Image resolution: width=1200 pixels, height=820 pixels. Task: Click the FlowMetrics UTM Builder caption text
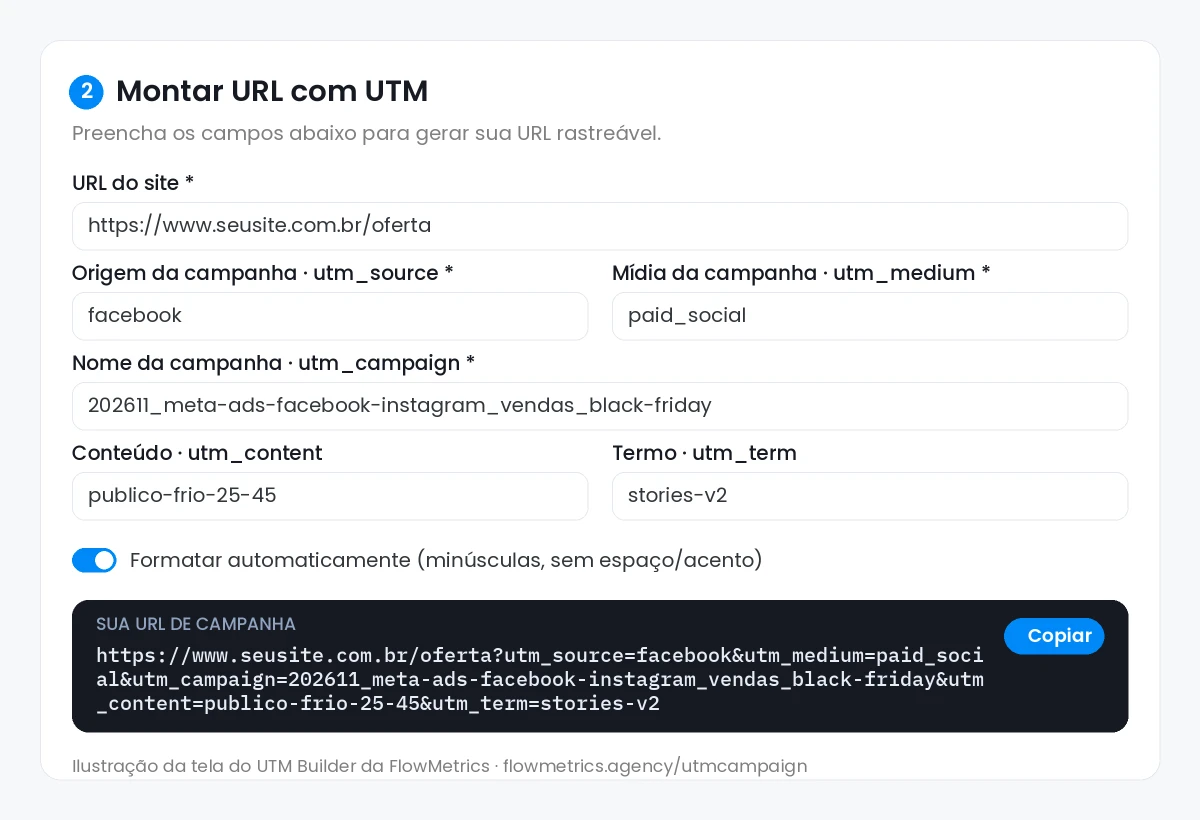pyautogui.click(x=439, y=766)
